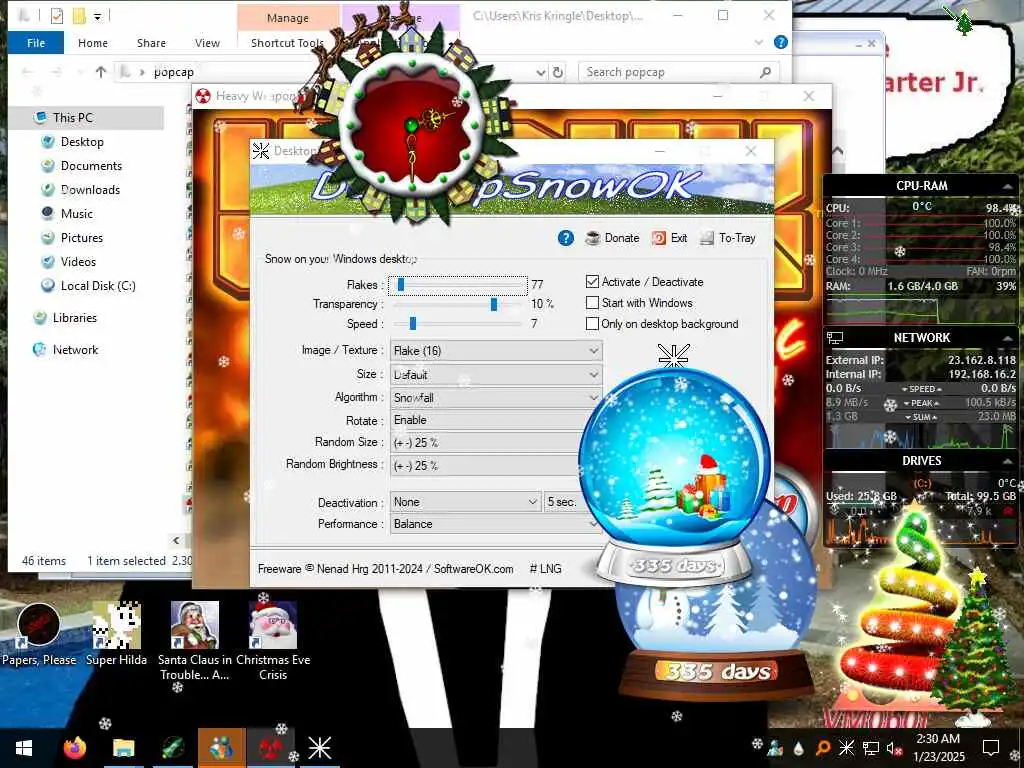Click the To-Tray icon in DesktopSnowOK

[707, 238]
